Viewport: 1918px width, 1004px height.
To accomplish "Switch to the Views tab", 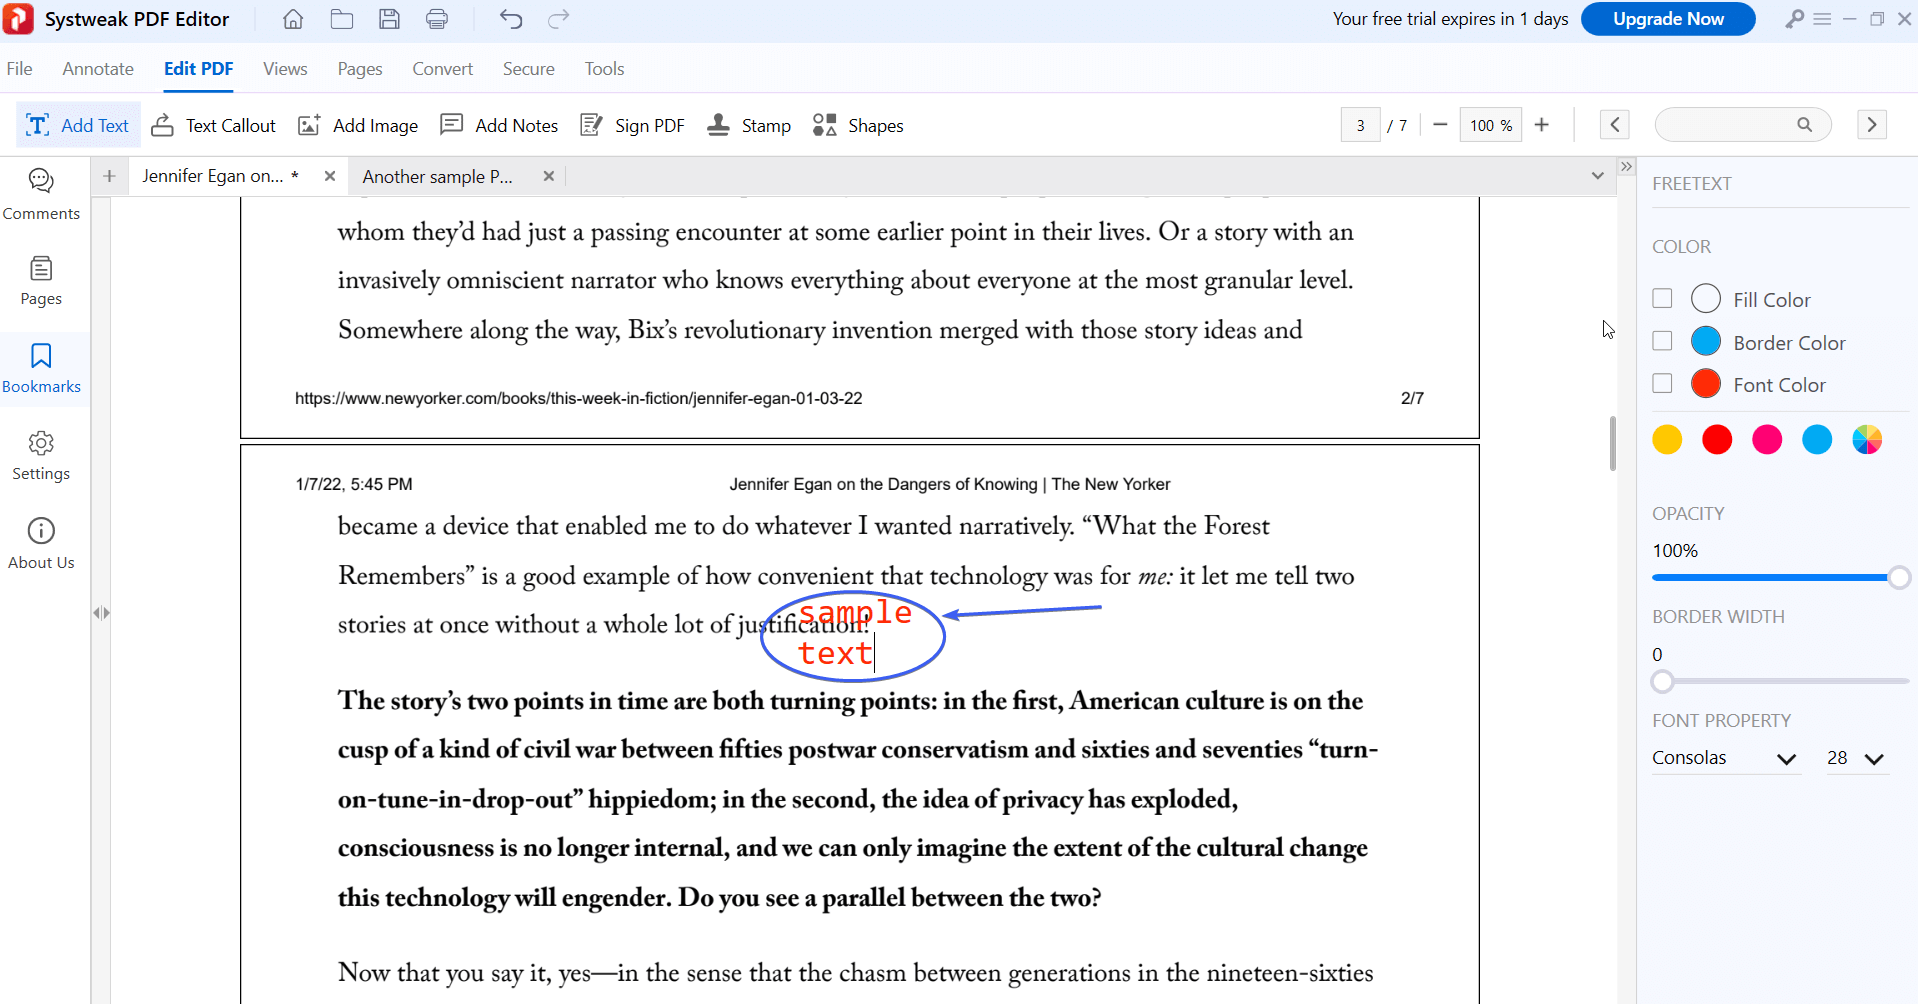I will click(x=285, y=69).
